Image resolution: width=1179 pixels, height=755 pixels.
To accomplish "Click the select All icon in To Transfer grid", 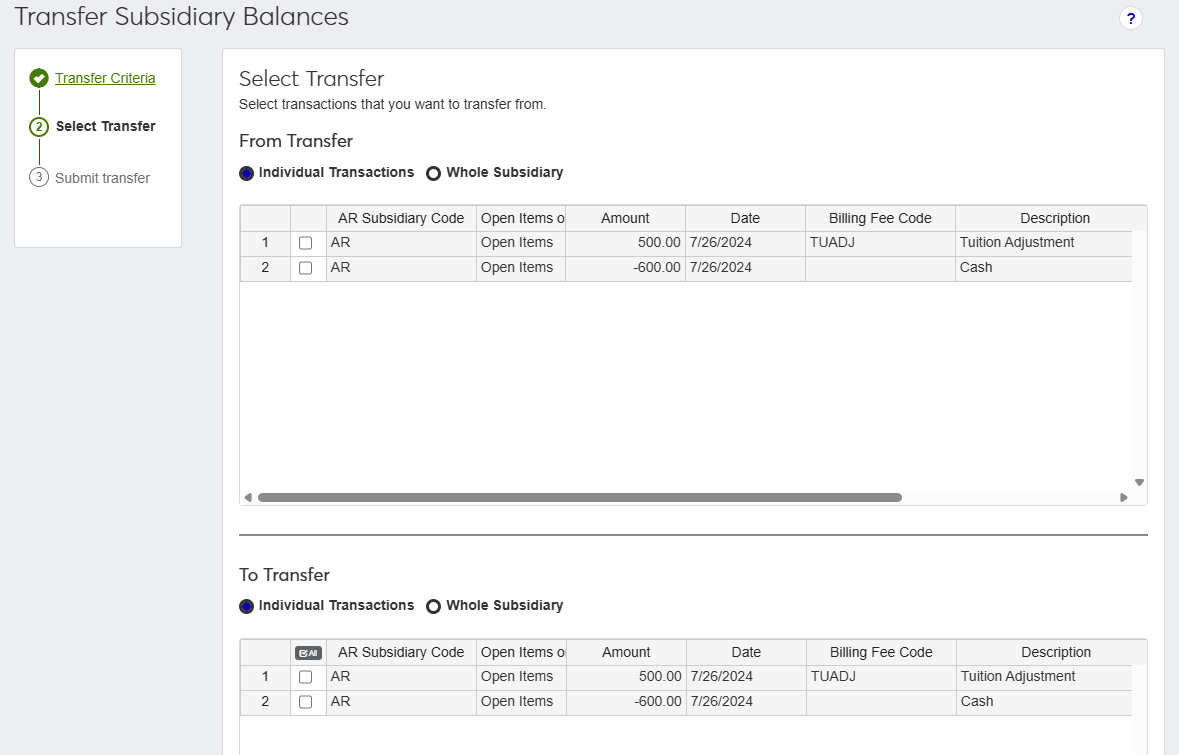I will [308, 653].
